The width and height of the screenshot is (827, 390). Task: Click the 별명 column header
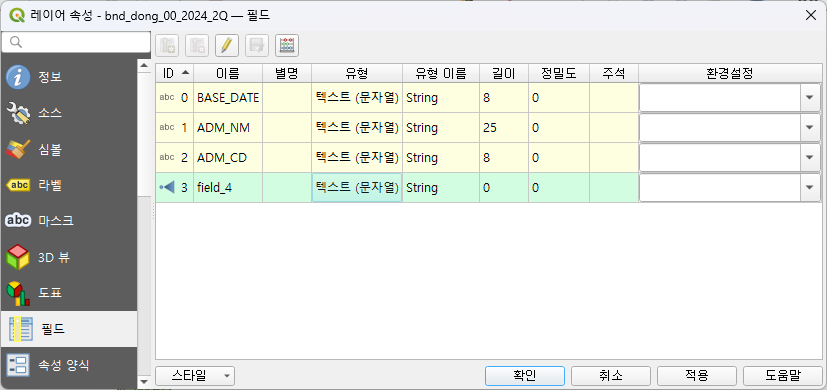tap(287, 73)
